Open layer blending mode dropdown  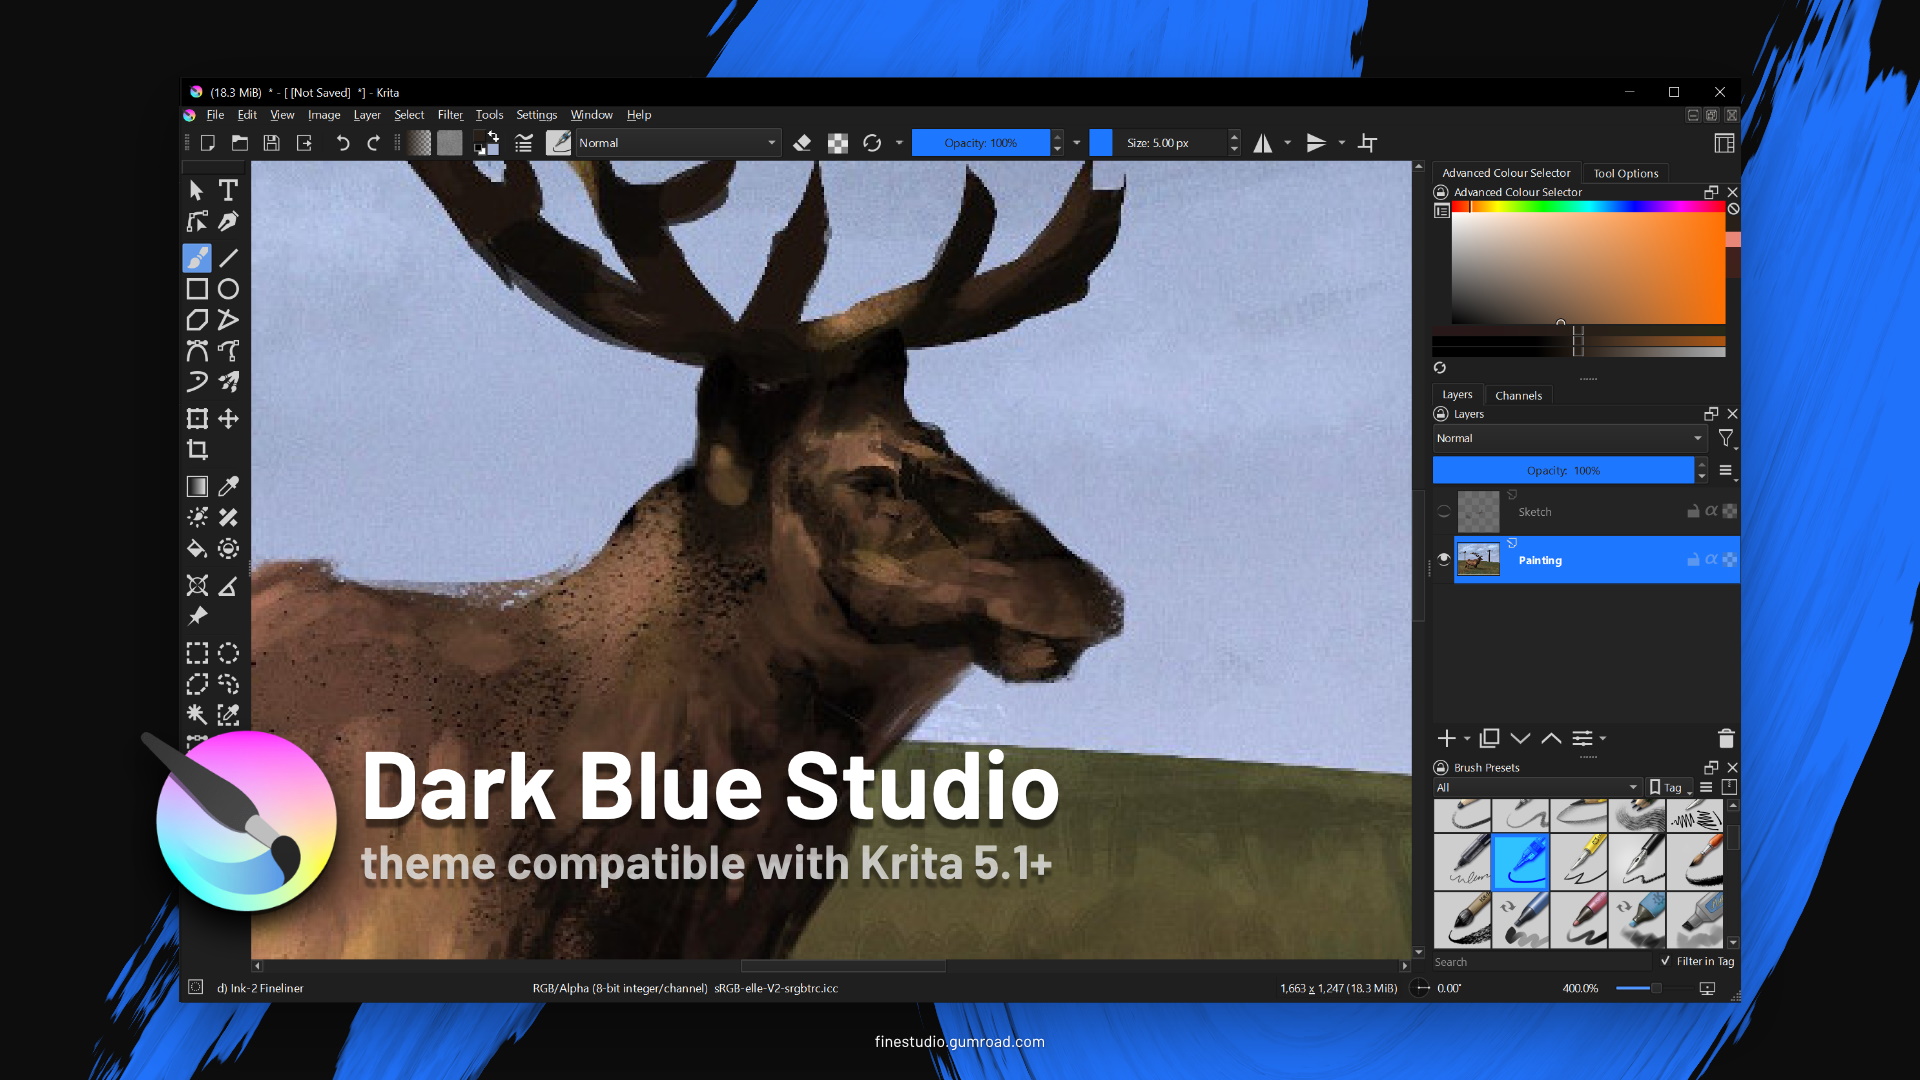1568,438
